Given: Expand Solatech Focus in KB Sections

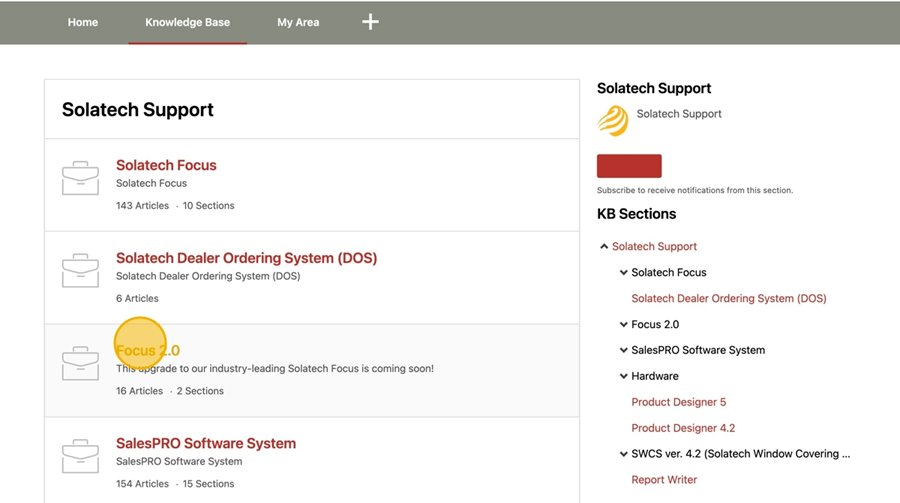Looking at the screenshot, I should 623,272.
